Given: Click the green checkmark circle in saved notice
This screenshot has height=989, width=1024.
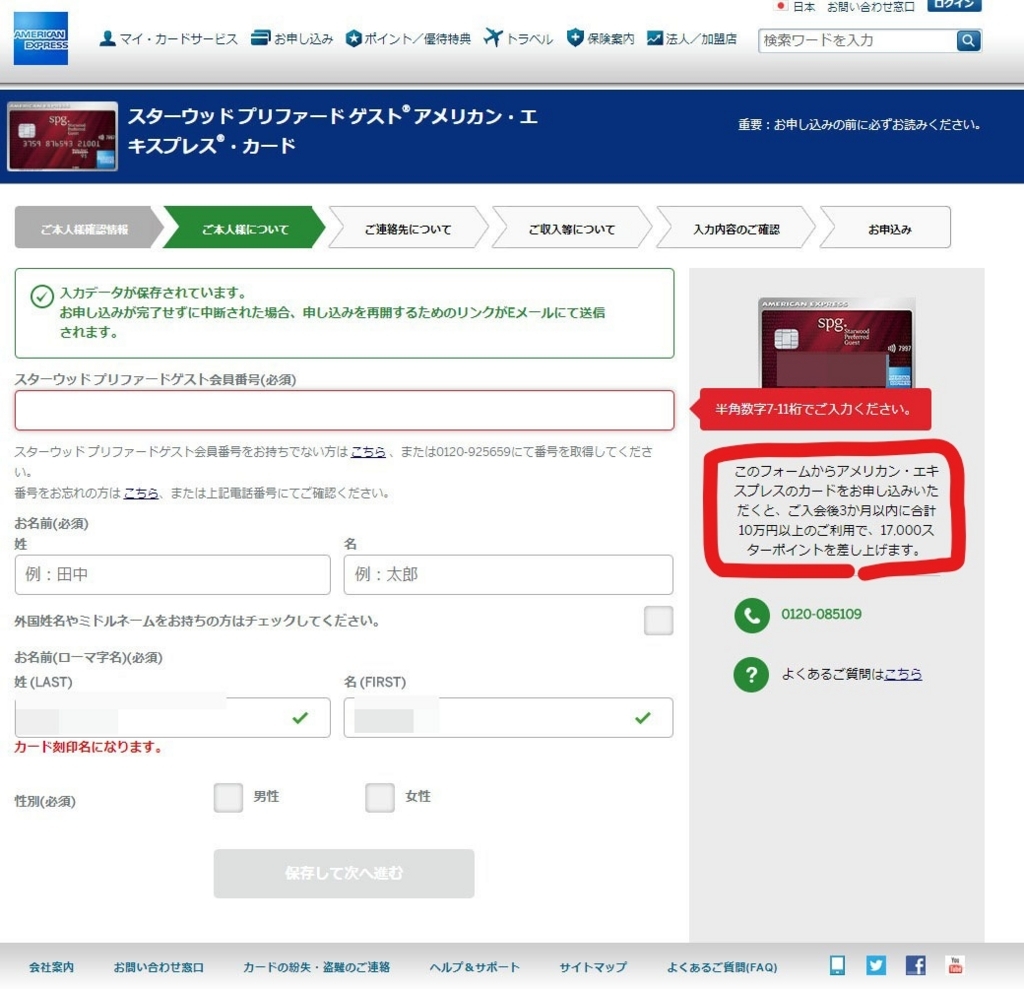Looking at the screenshot, I should click(x=42, y=296).
